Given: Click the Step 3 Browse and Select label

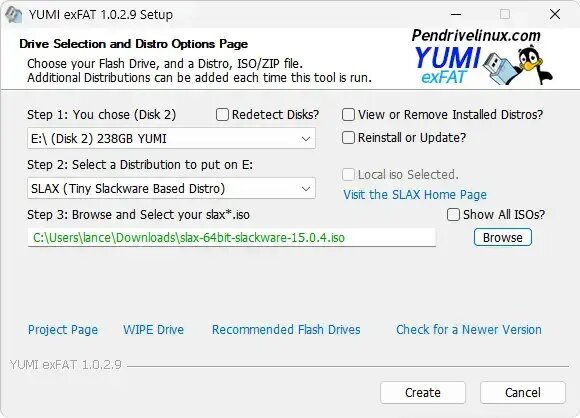Looking at the screenshot, I should coord(138,215).
